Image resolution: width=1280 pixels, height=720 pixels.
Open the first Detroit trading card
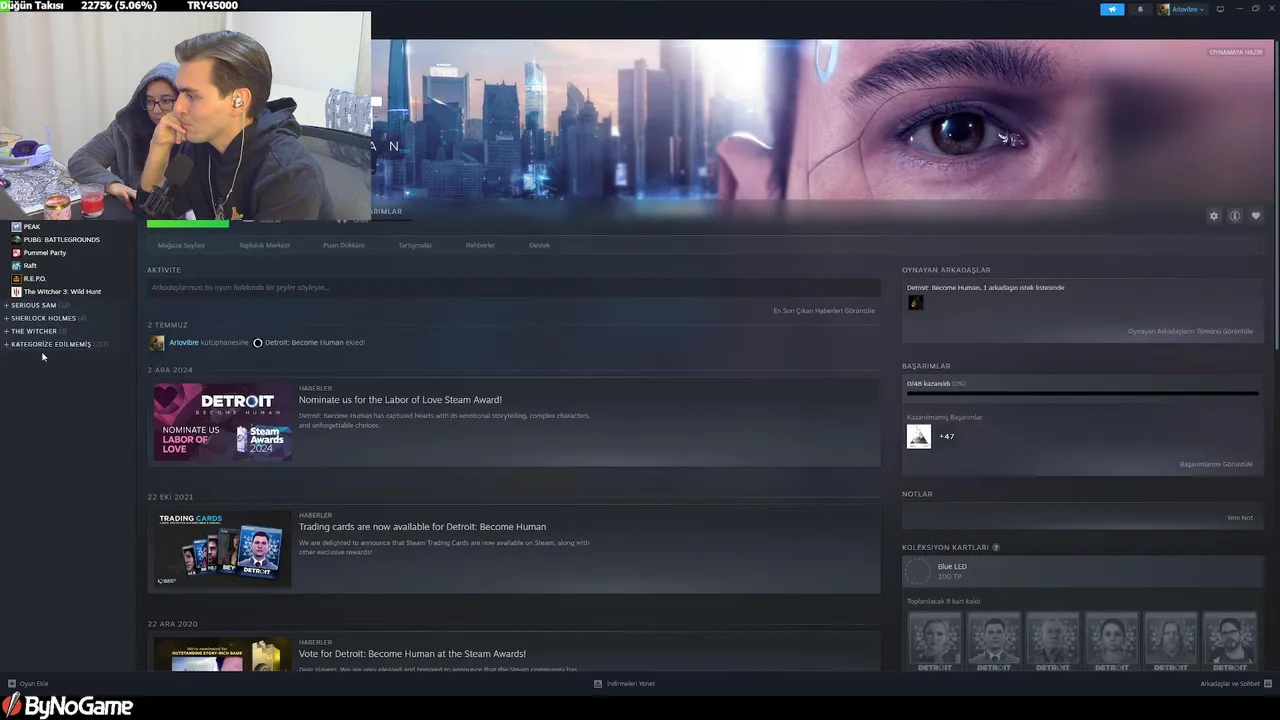click(935, 641)
